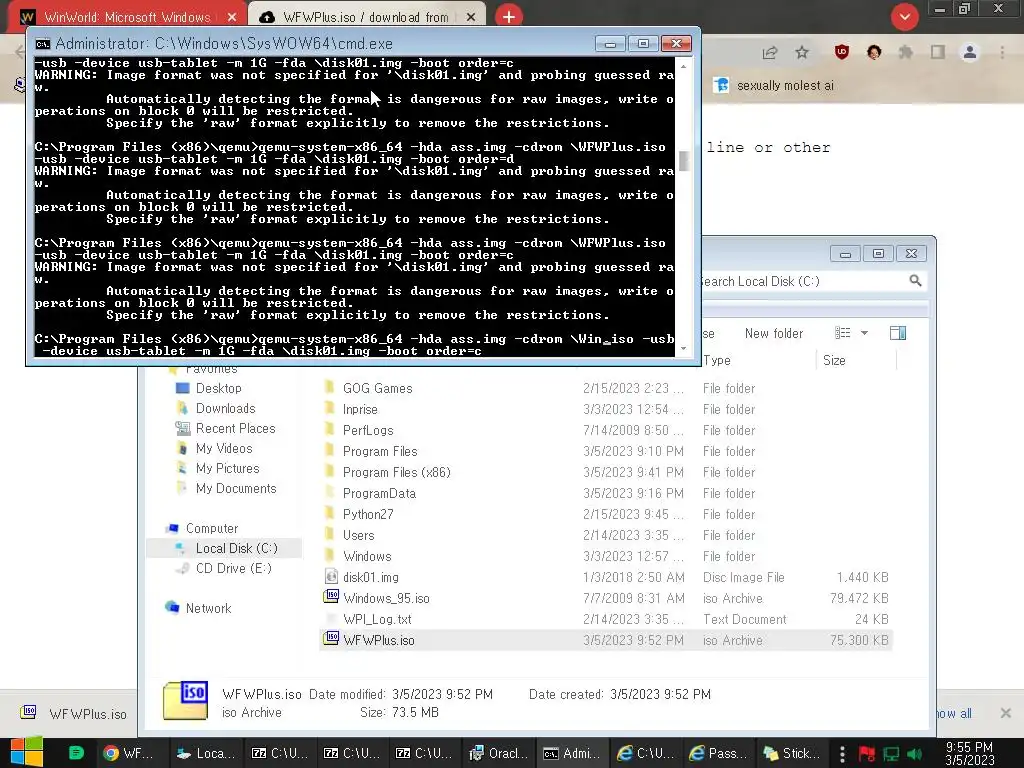Switch to WinWorld Microsoft Windows tab
The image size is (1024, 768).
127,17
